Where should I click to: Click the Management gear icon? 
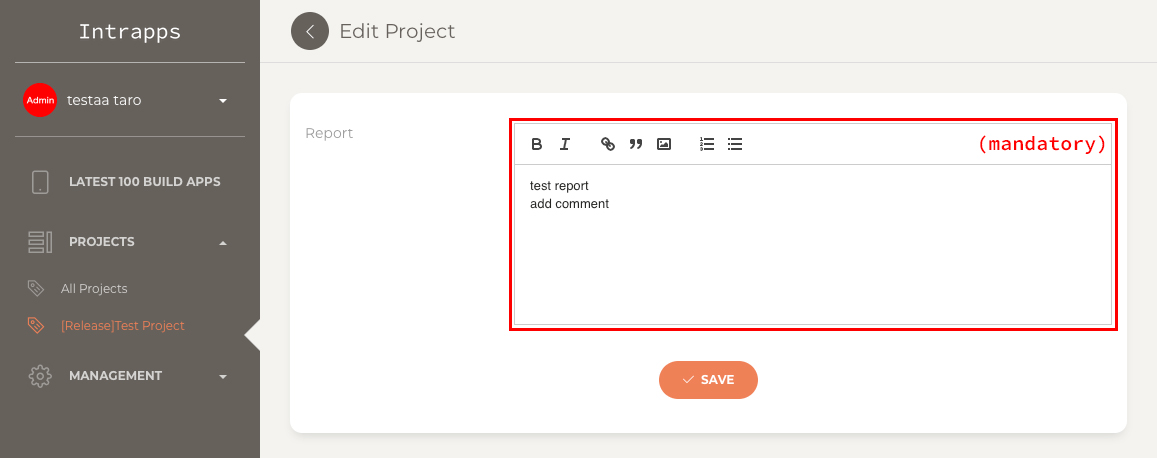[x=40, y=375]
